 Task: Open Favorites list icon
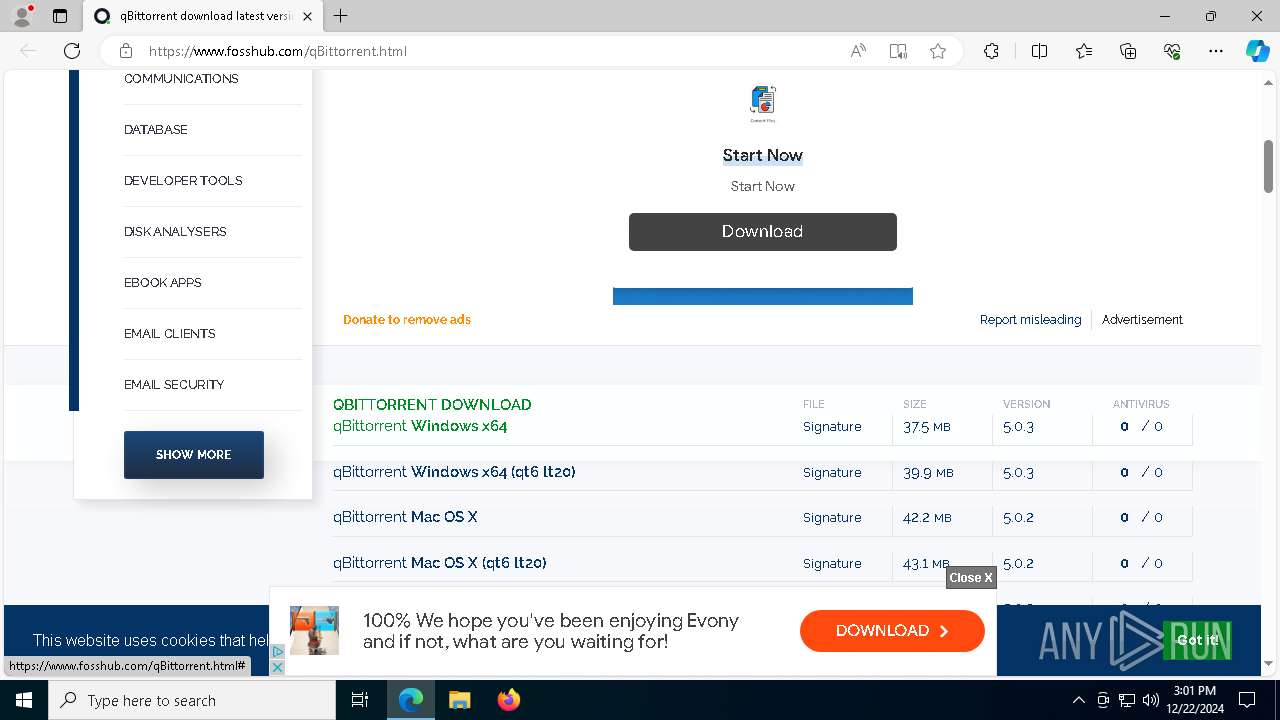(1084, 51)
